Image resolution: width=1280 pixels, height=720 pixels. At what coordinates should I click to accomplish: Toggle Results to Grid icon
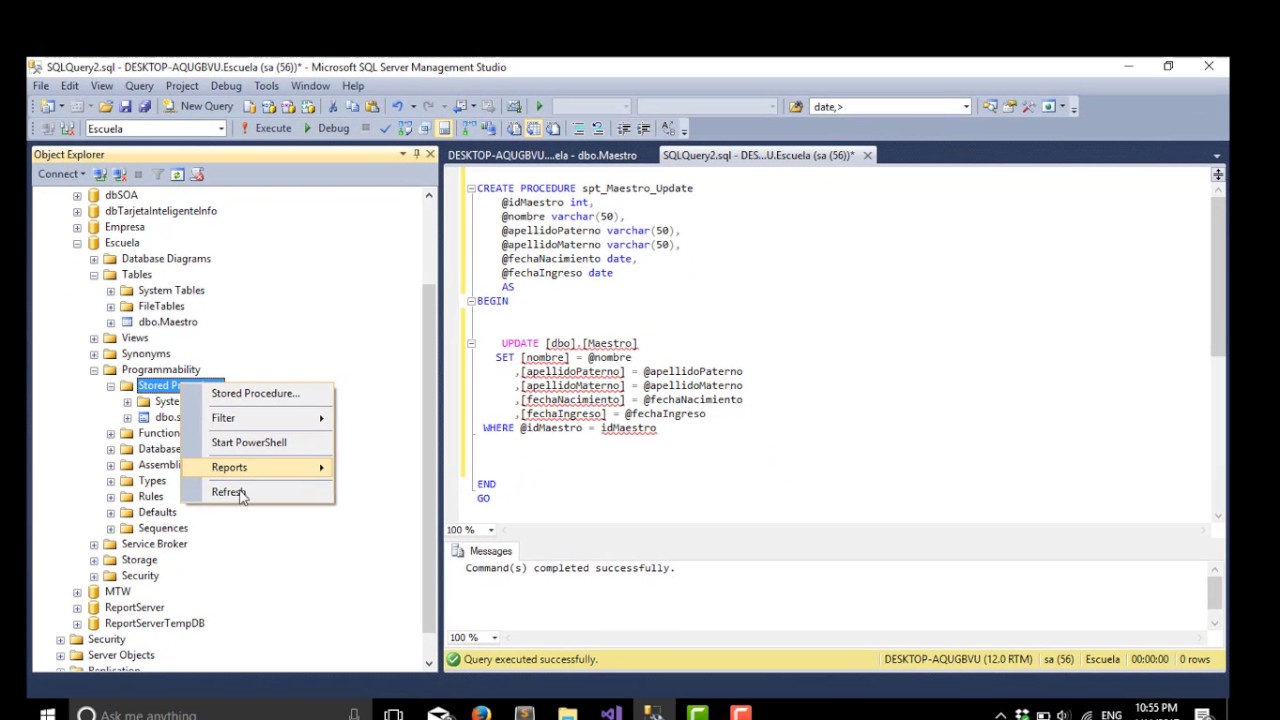(x=533, y=128)
